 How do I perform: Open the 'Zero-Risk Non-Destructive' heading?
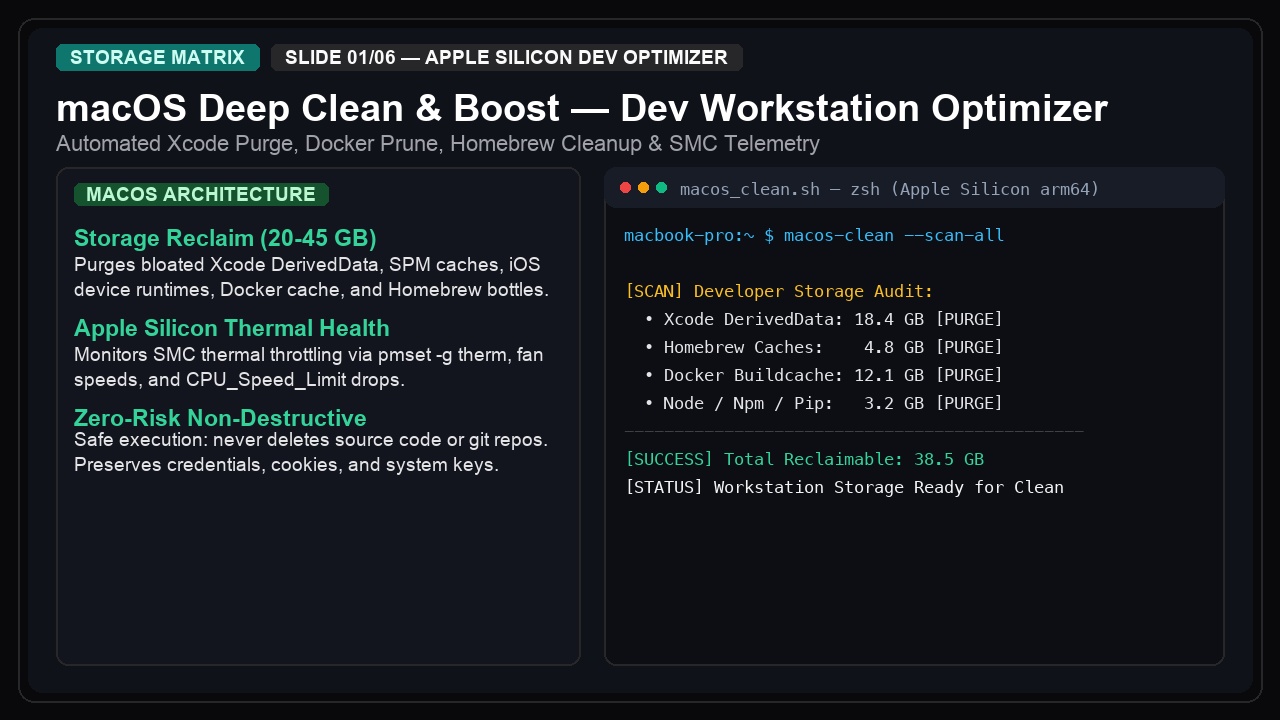pyautogui.click(x=220, y=418)
